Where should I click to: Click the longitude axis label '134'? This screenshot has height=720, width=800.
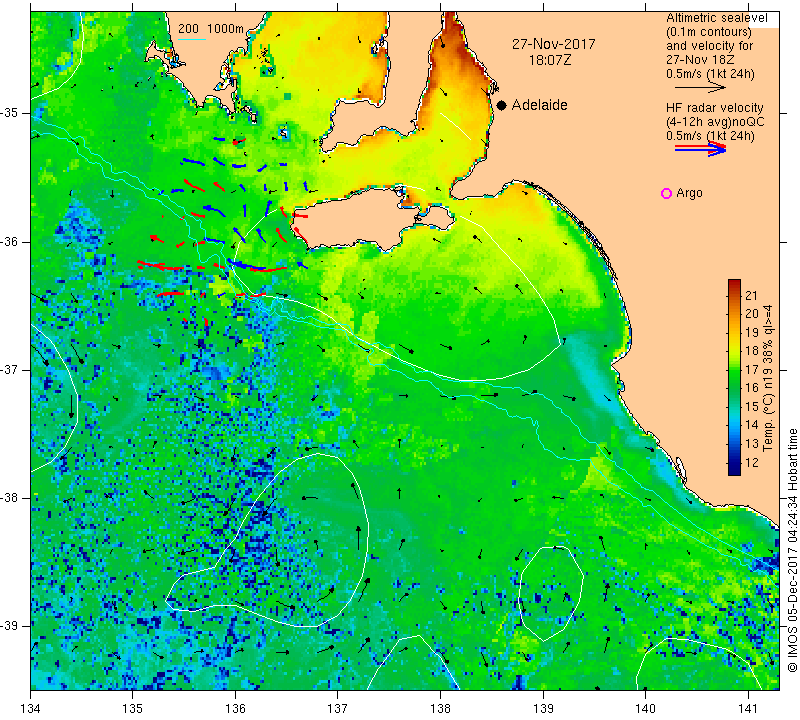pos(31,709)
